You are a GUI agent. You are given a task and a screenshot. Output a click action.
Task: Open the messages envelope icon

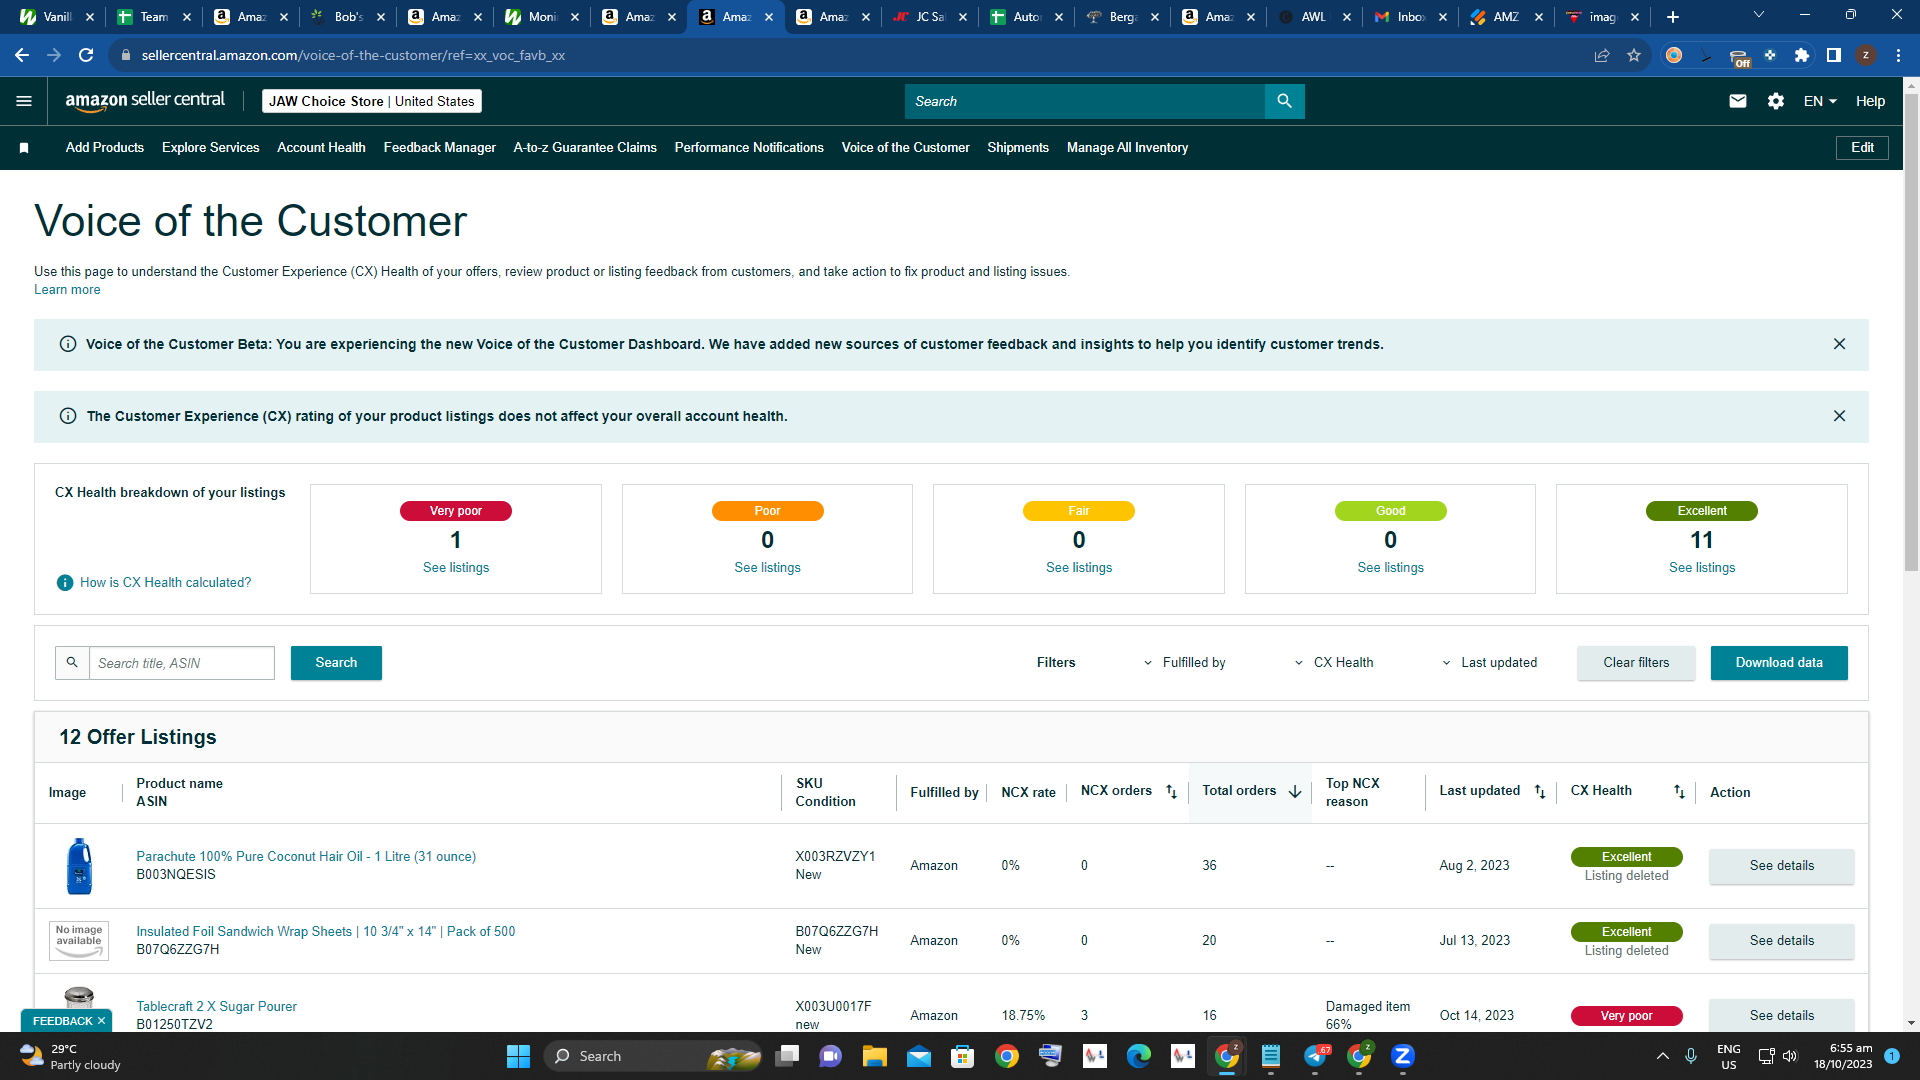click(1738, 101)
